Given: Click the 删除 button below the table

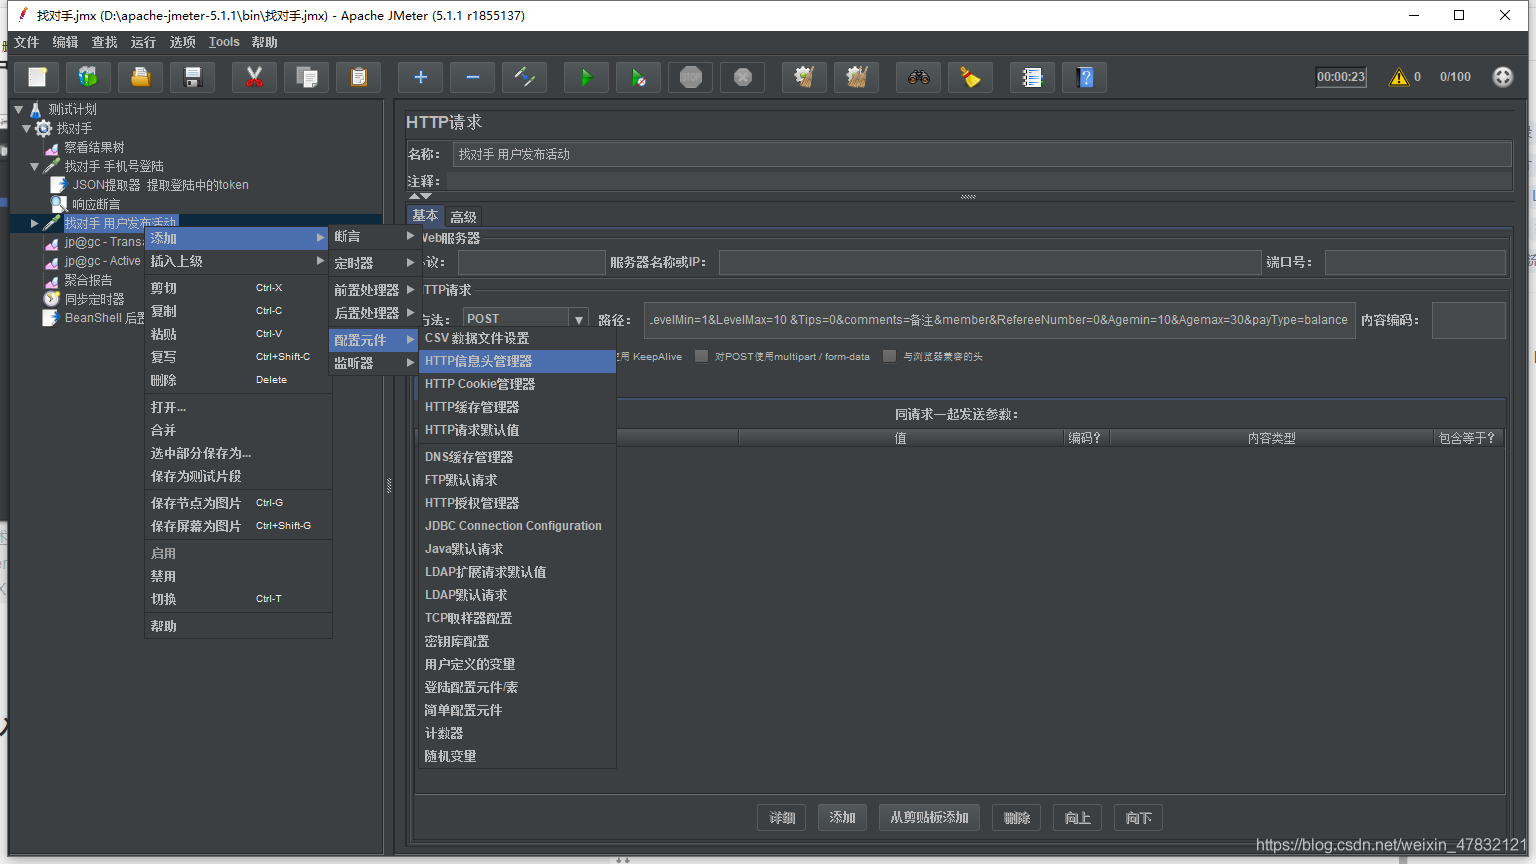Looking at the screenshot, I should coord(1017,818).
